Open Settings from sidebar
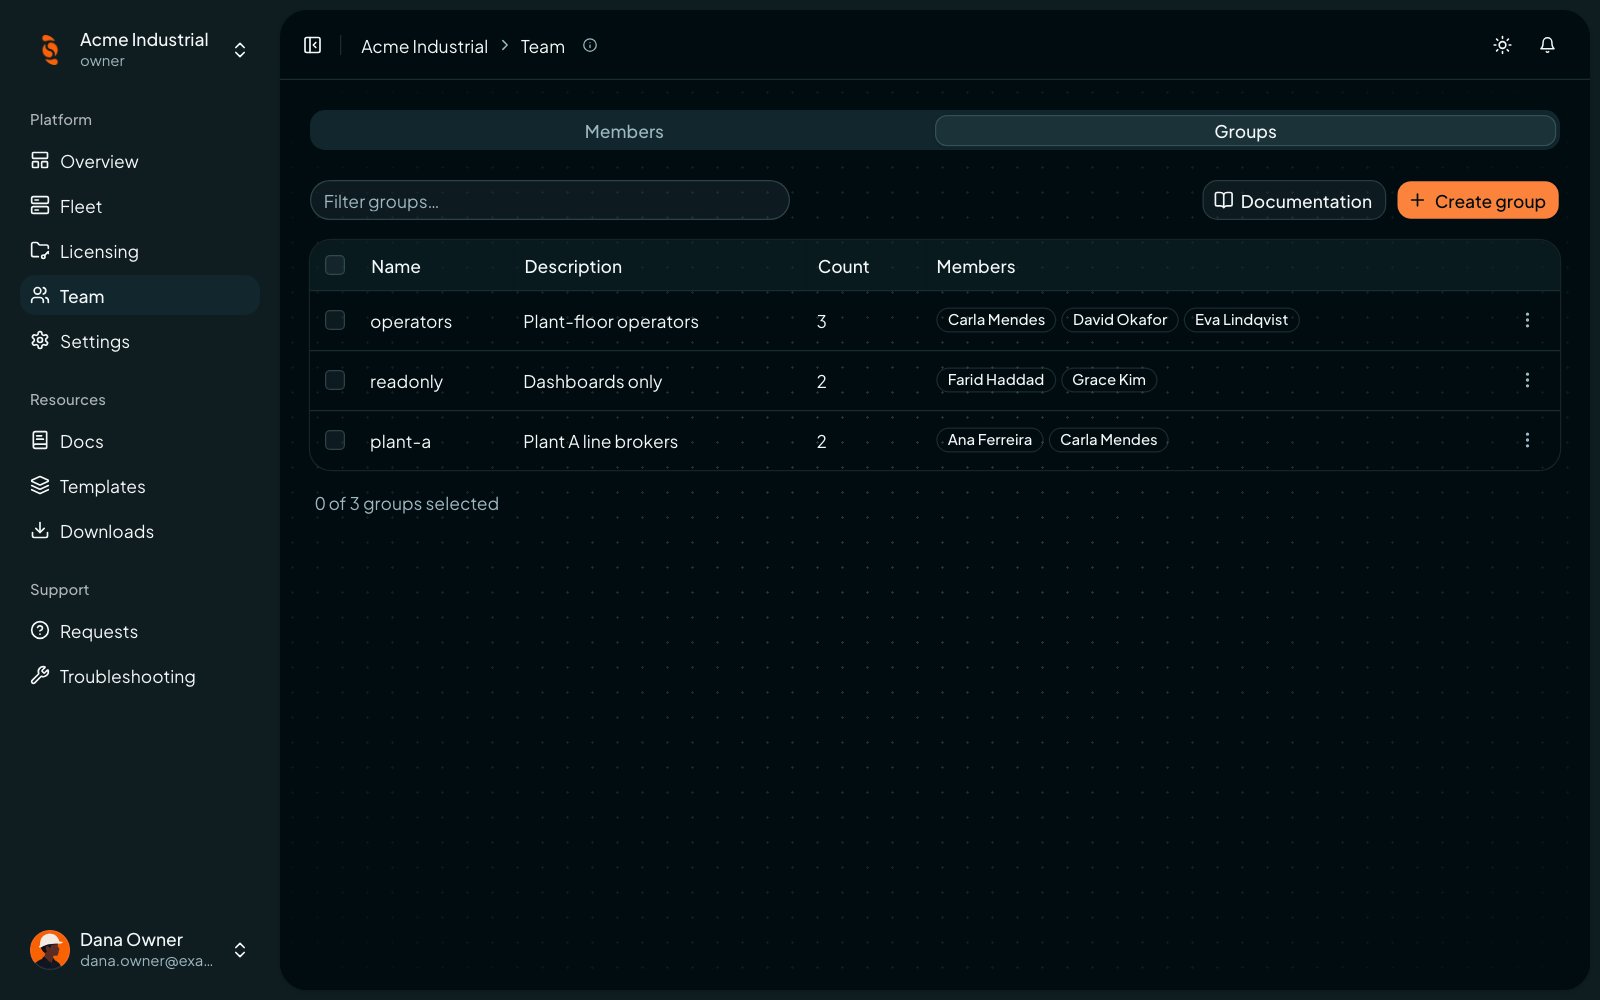Image resolution: width=1600 pixels, height=1000 pixels. pyautogui.click(x=140, y=341)
